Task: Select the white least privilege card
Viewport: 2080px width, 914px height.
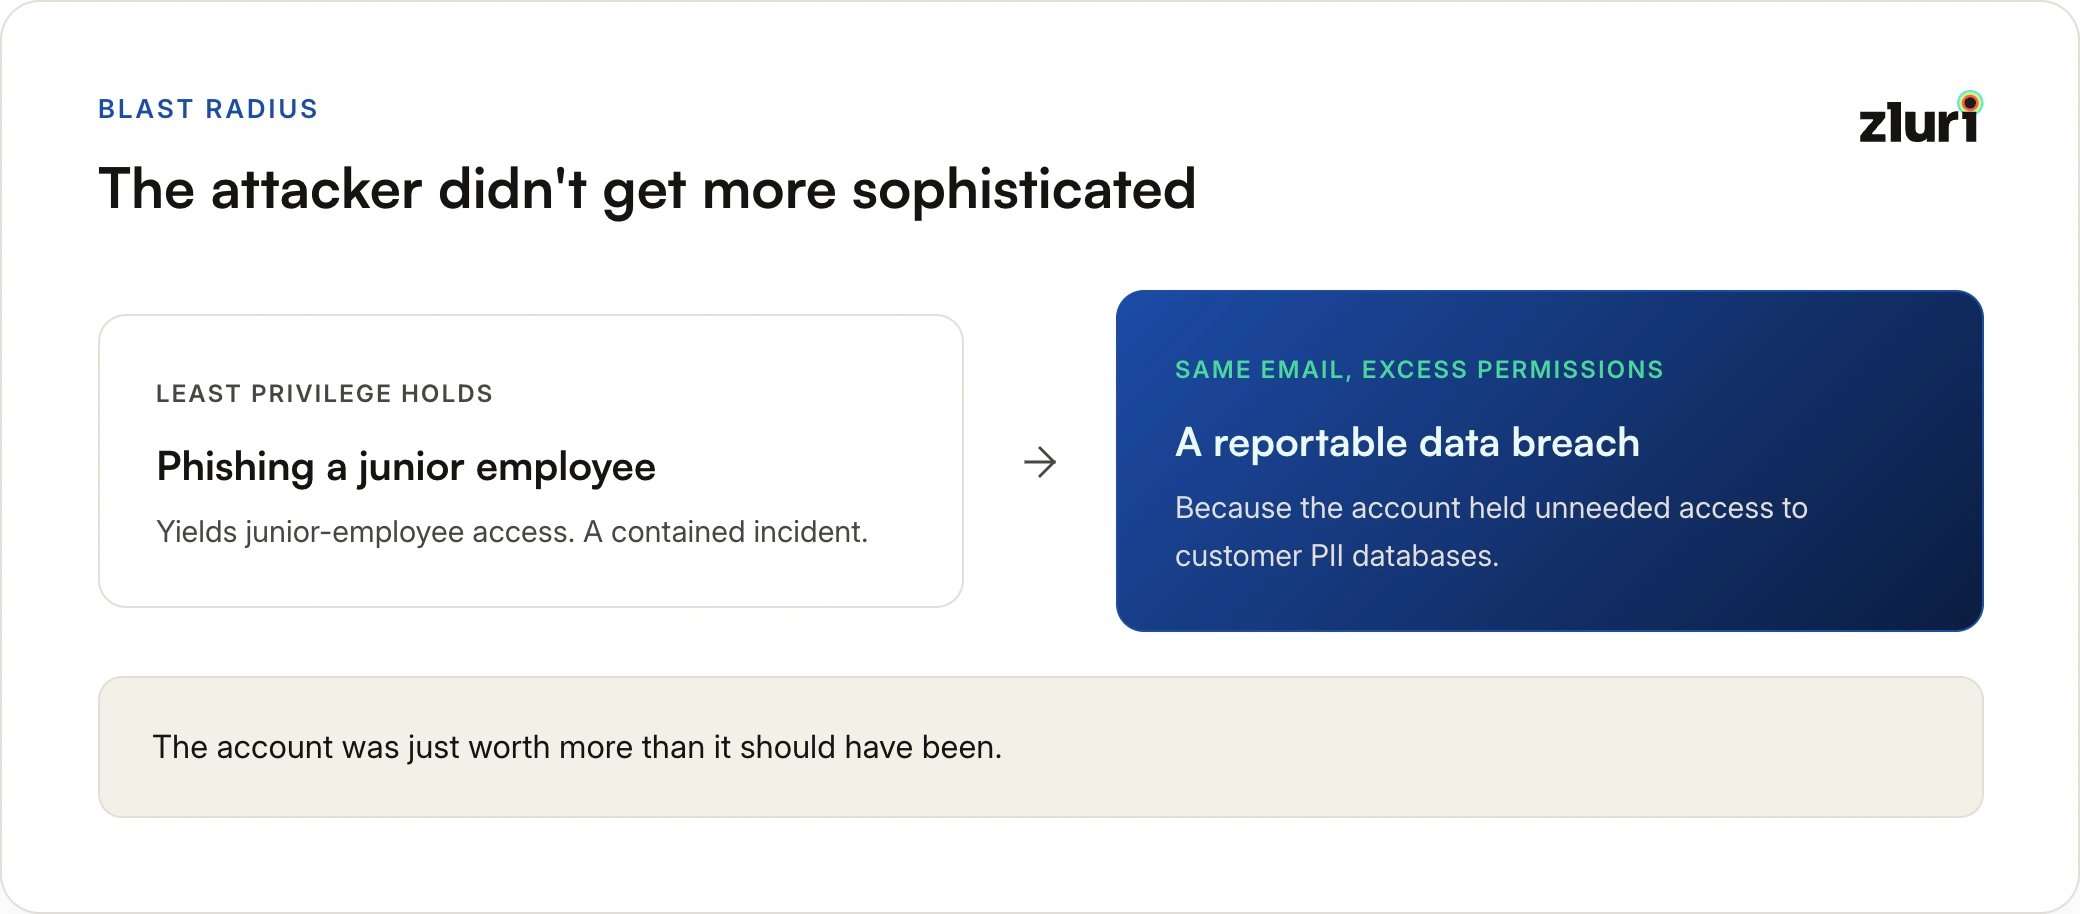Action: coord(531,461)
